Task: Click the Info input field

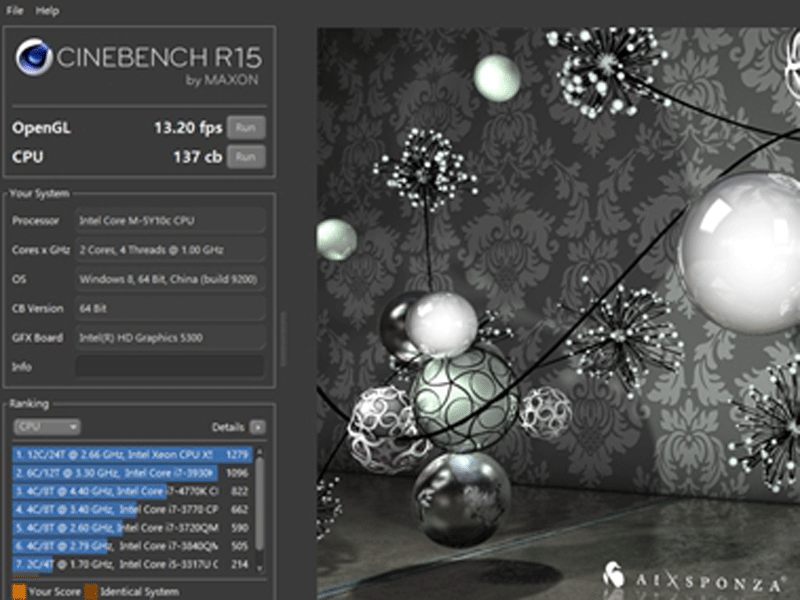Action: click(x=170, y=366)
